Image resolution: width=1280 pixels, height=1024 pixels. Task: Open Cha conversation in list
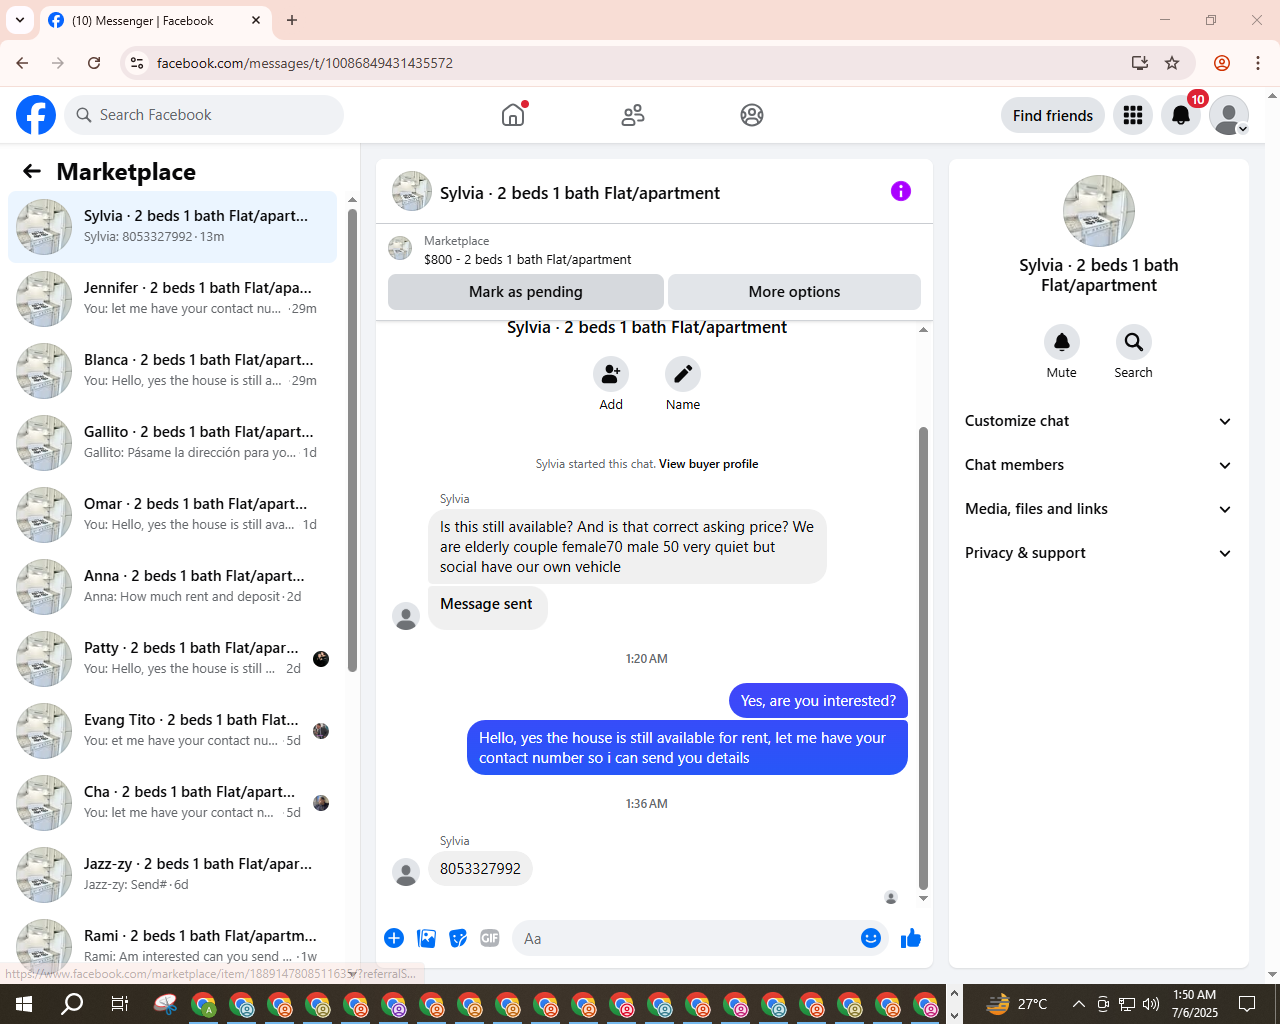coord(172,803)
